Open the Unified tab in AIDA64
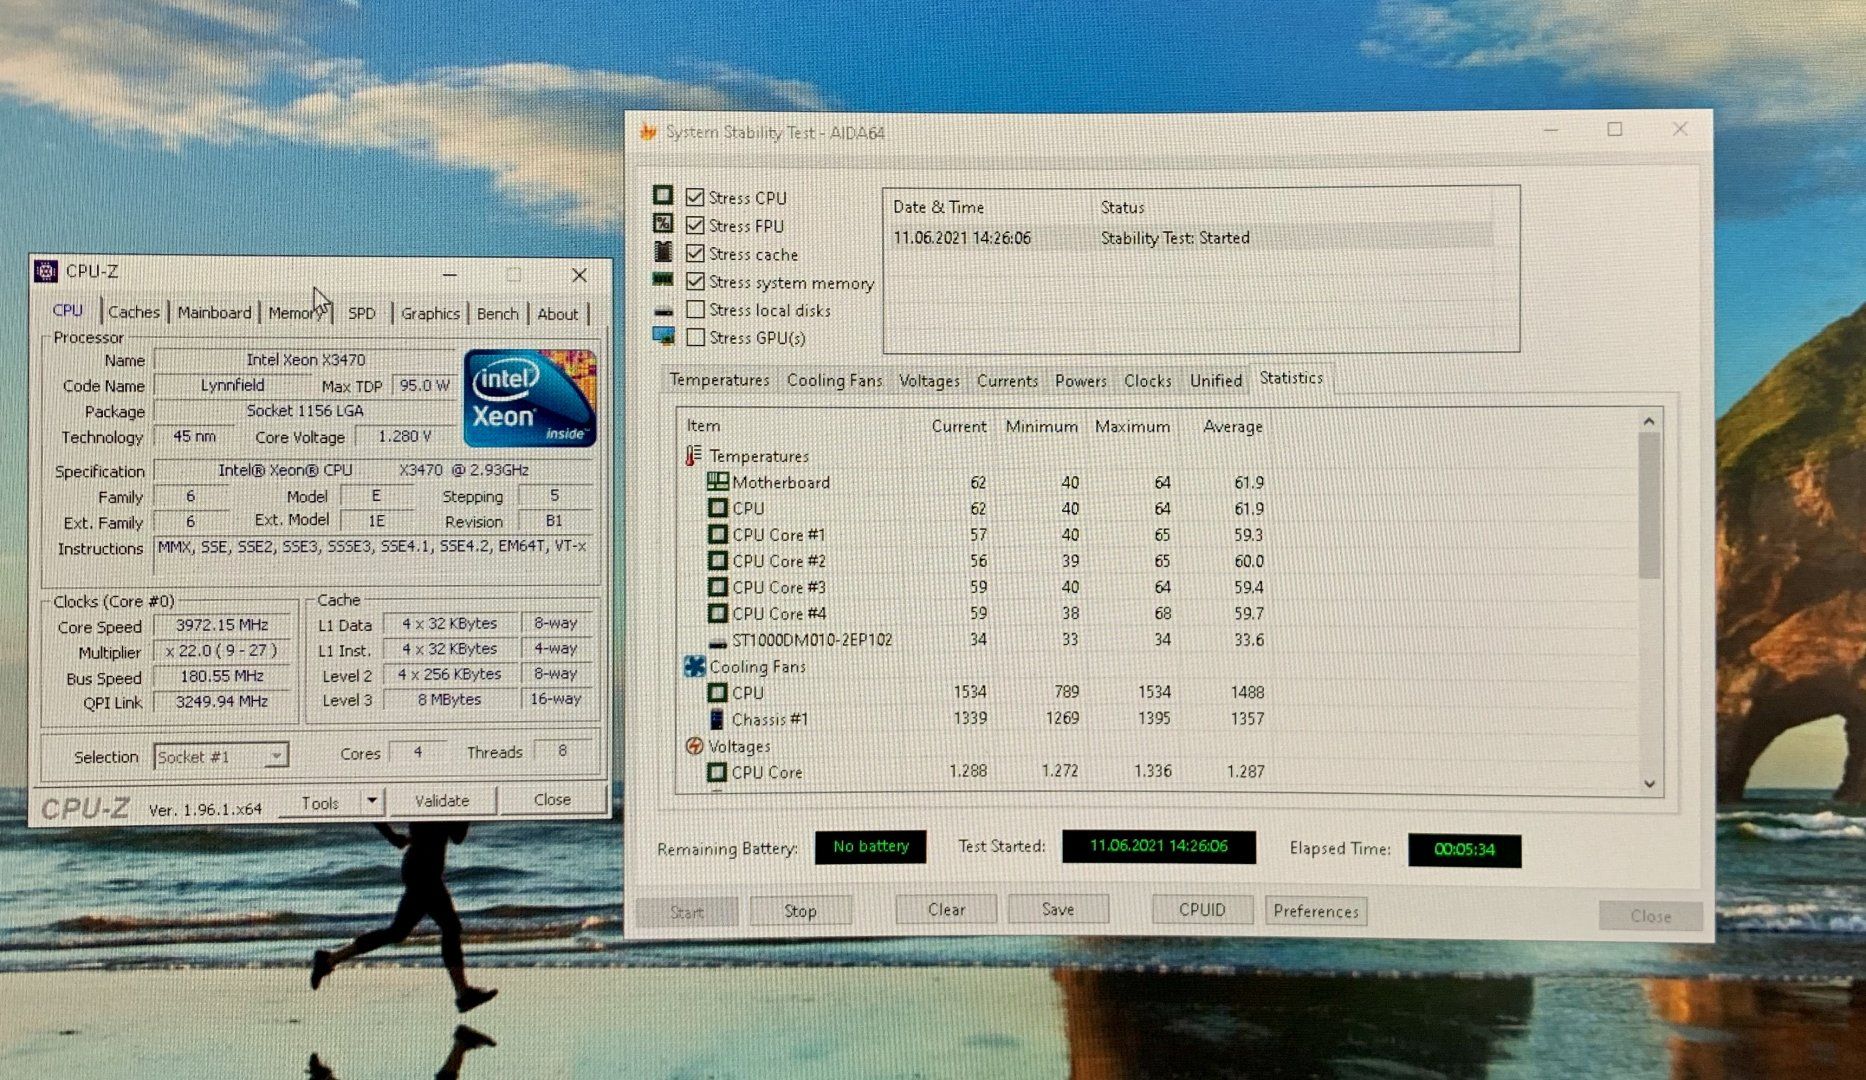Viewport: 1866px width, 1080px height. (1216, 381)
